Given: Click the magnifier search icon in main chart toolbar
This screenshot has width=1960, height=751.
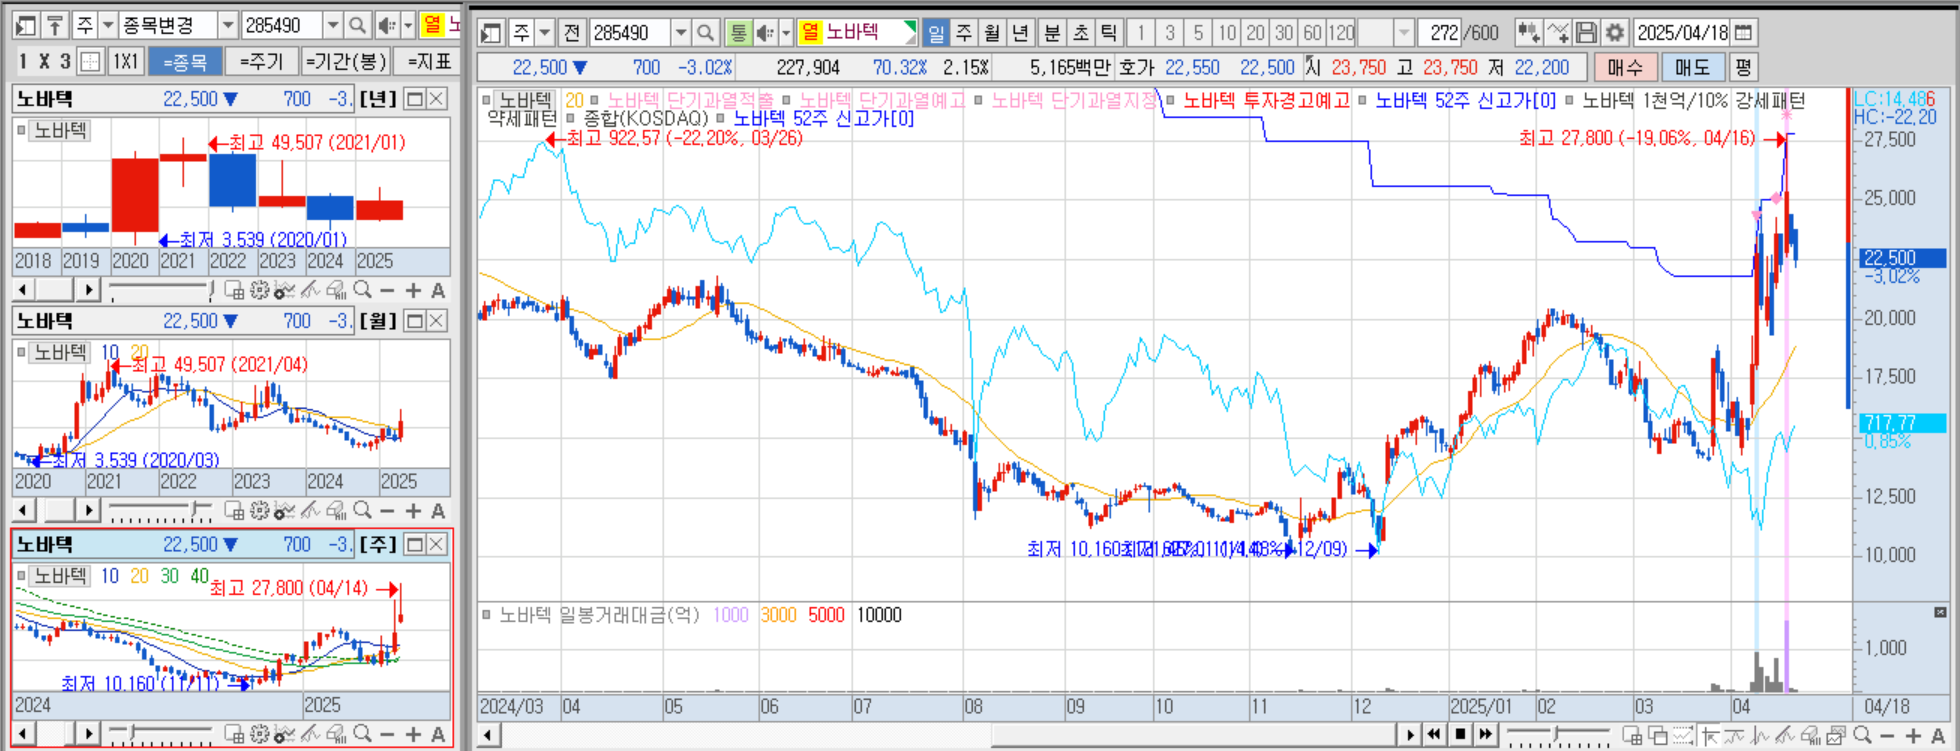Looking at the screenshot, I should click(706, 33).
